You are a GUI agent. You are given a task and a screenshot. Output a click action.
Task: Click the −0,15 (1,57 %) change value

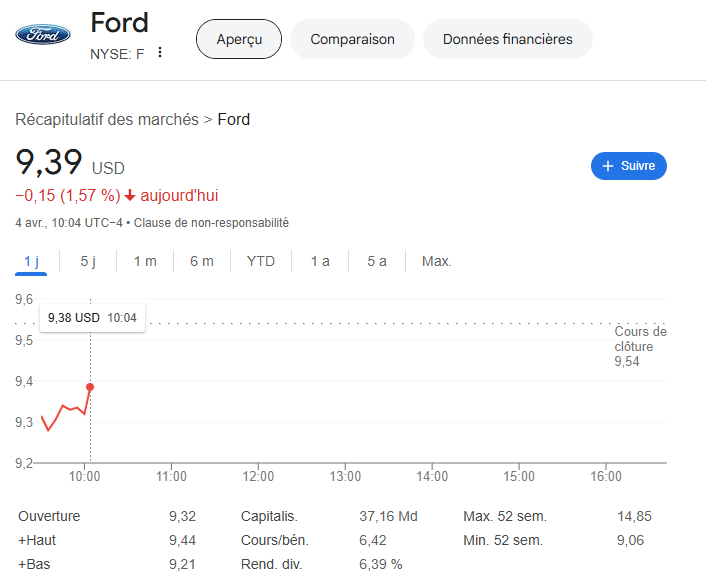tap(68, 195)
